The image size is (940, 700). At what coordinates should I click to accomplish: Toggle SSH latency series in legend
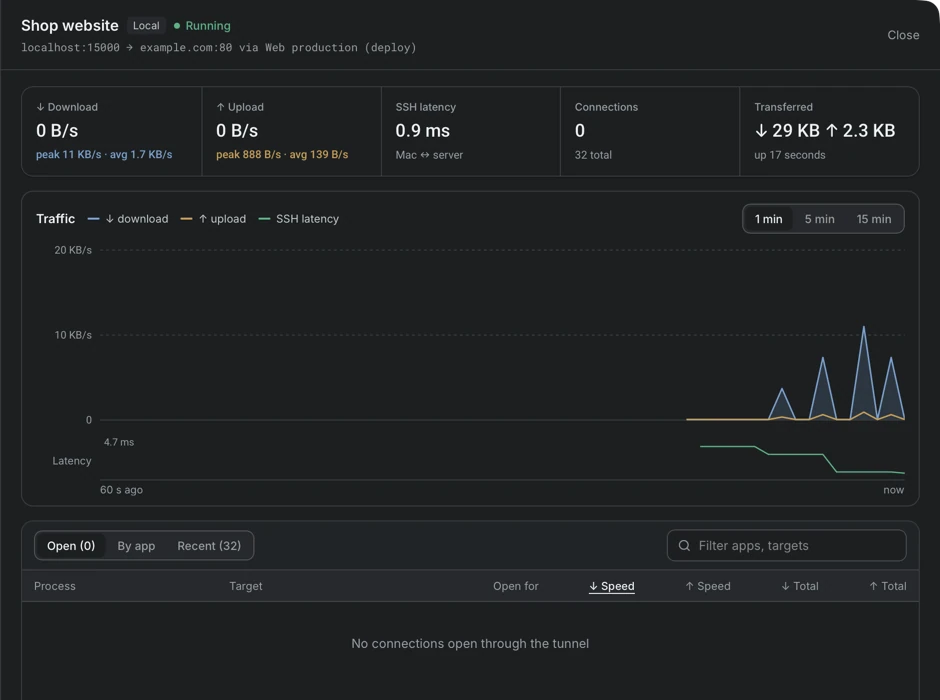tap(299, 219)
